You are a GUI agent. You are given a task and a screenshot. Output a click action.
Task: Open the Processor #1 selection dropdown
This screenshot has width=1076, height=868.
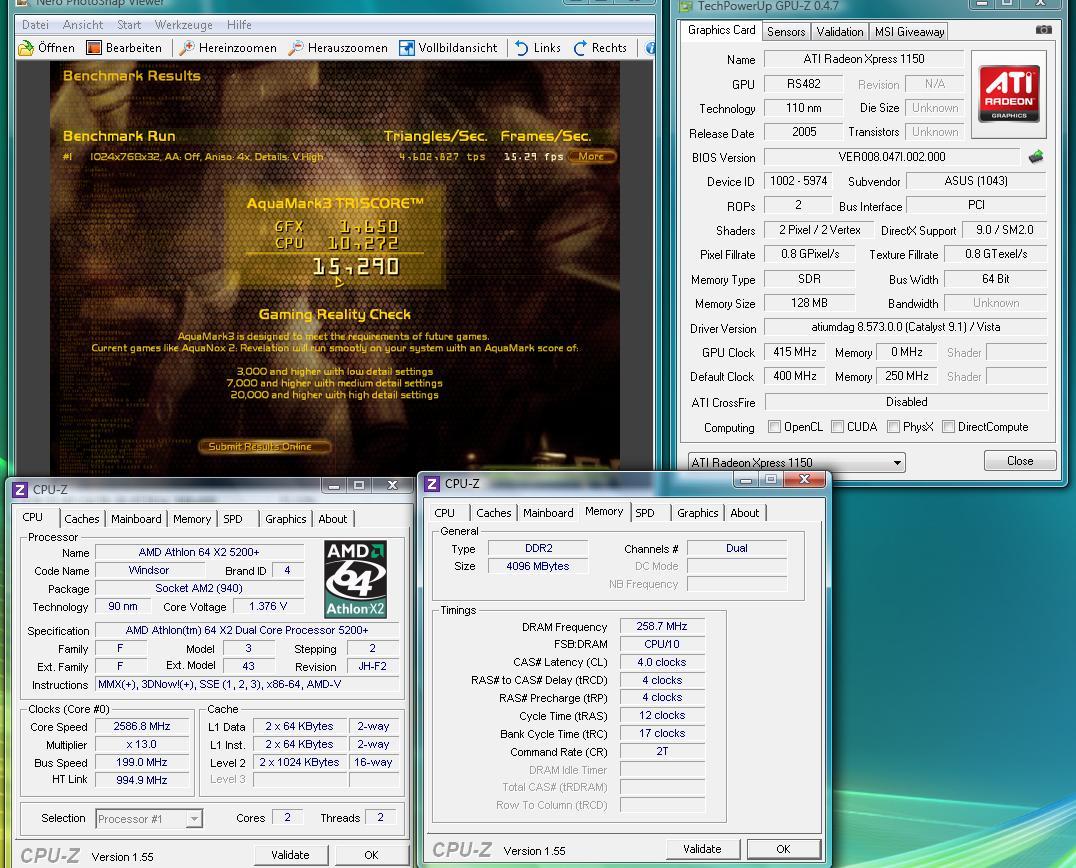[x=149, y=819]
